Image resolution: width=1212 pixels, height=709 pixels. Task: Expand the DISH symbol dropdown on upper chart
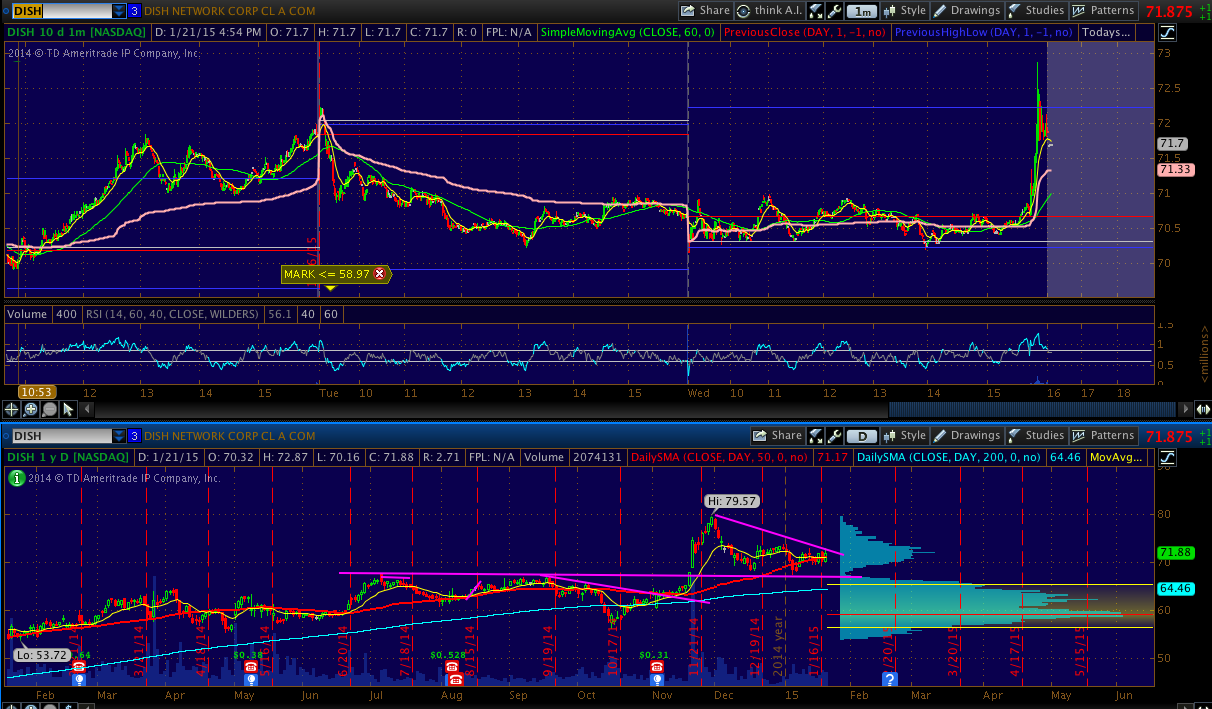pyautogui.click(x=119, y=11)
